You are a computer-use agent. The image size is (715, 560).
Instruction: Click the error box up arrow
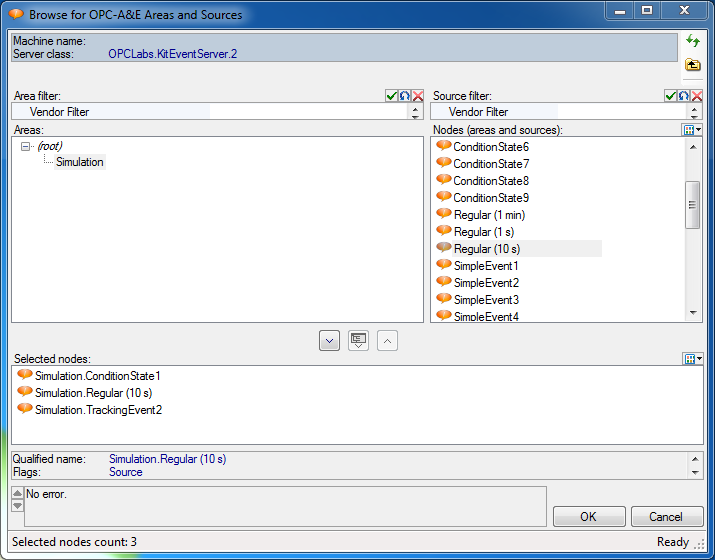(x=17, y=493)
